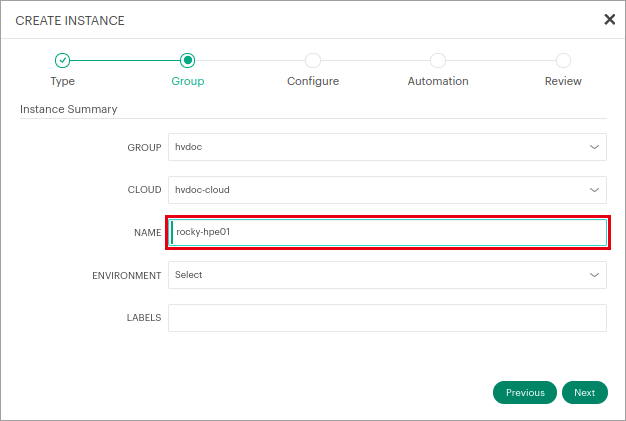Select the Configure step label
Viewport: 626px width, 421px height.
tap(313, 81)
